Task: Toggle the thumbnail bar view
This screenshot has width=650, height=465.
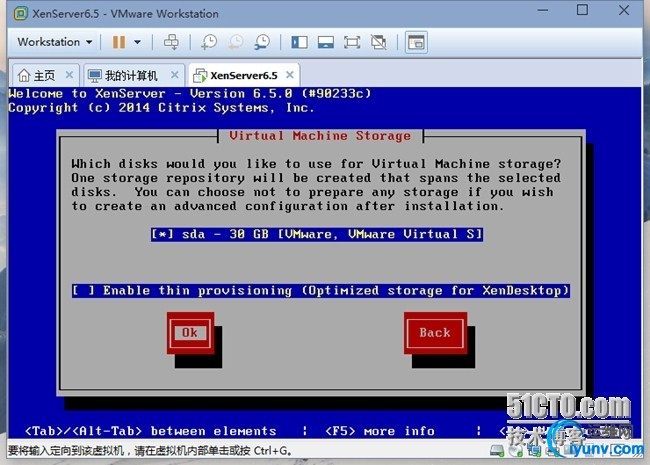Action: coord(326,42)
